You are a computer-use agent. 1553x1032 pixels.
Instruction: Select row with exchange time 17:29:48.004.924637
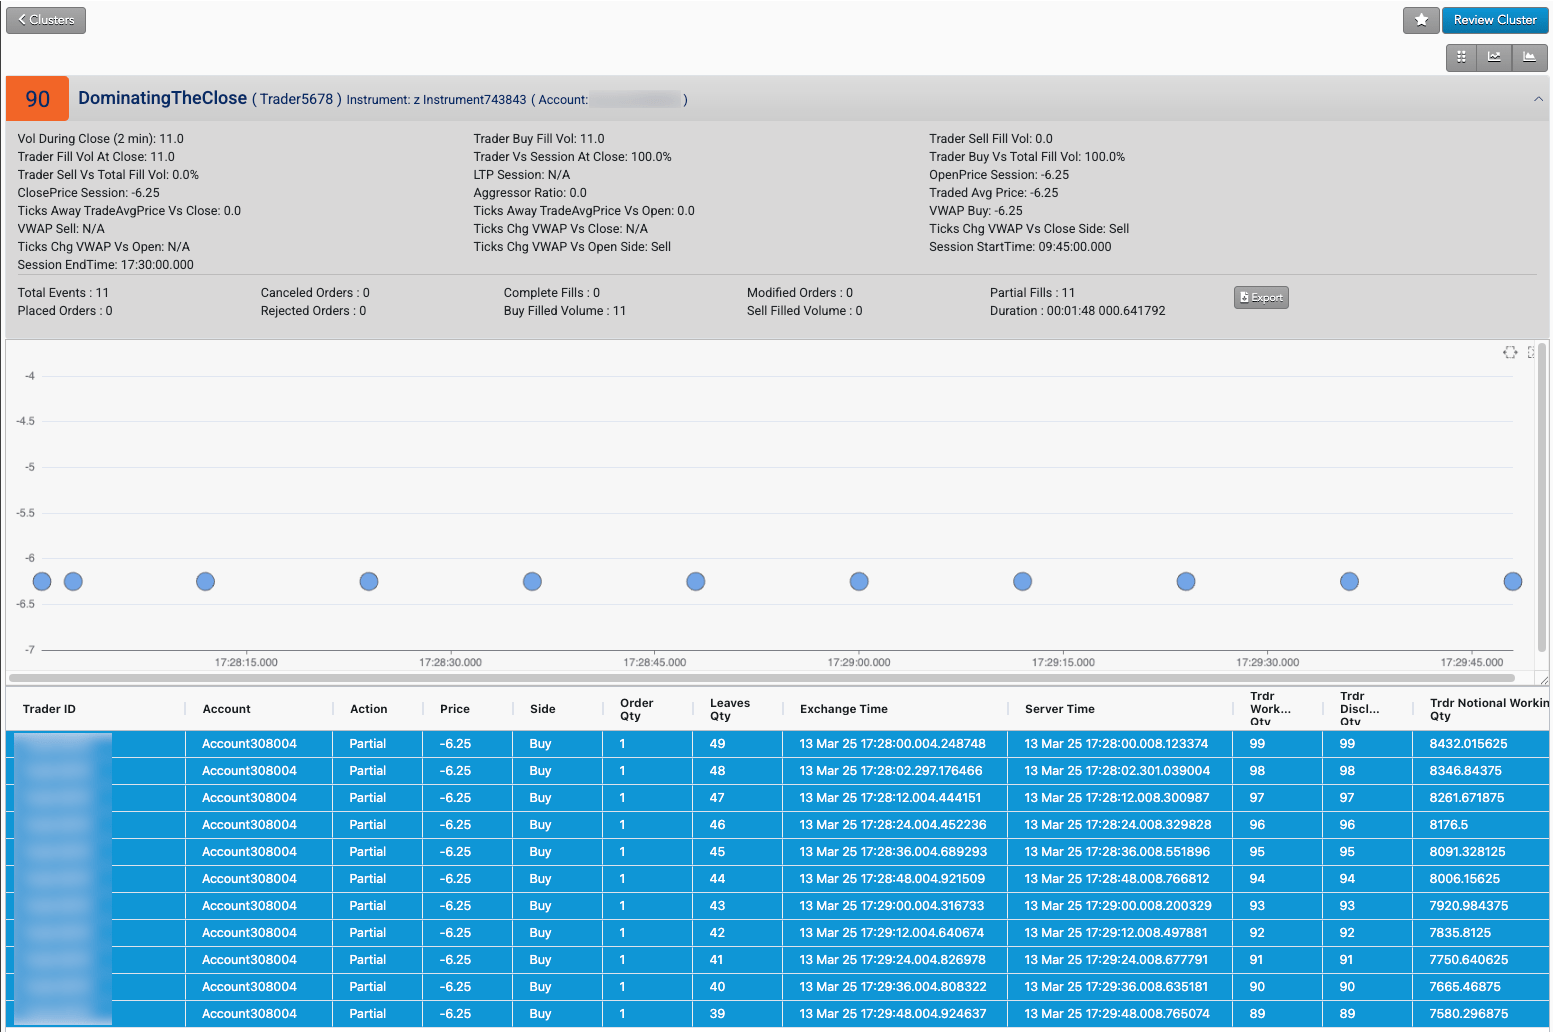[x=777, y=1014]
